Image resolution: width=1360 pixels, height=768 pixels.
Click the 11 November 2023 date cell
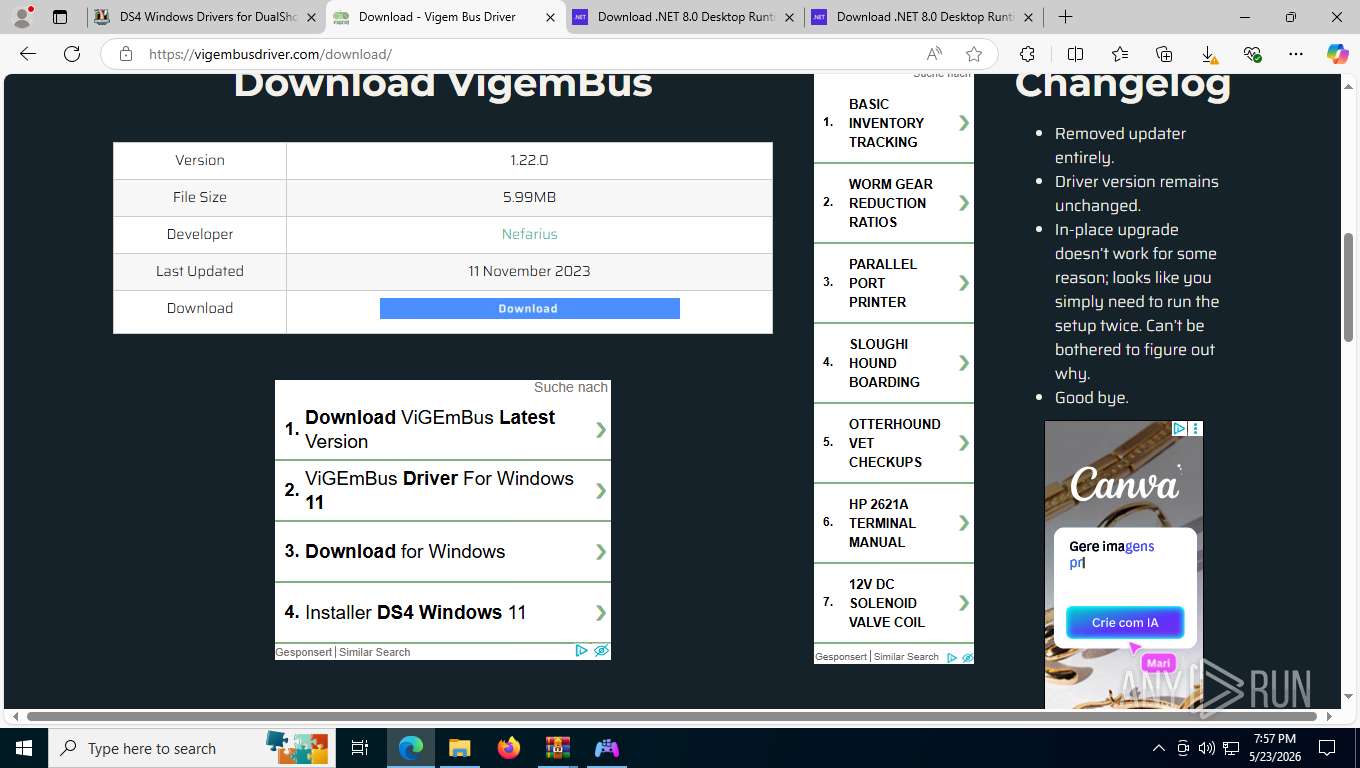coord(529,271)
